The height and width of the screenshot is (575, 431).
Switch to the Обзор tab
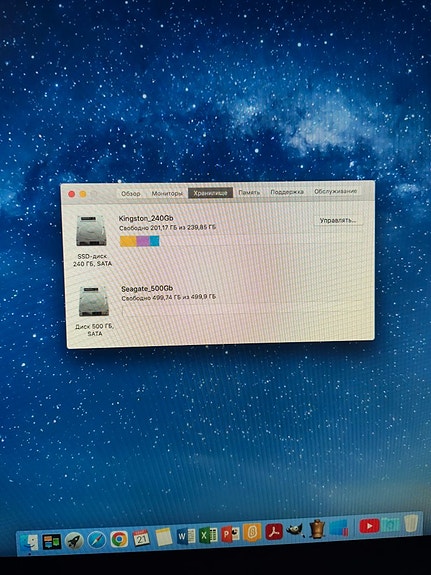click(x=131, y=194)
